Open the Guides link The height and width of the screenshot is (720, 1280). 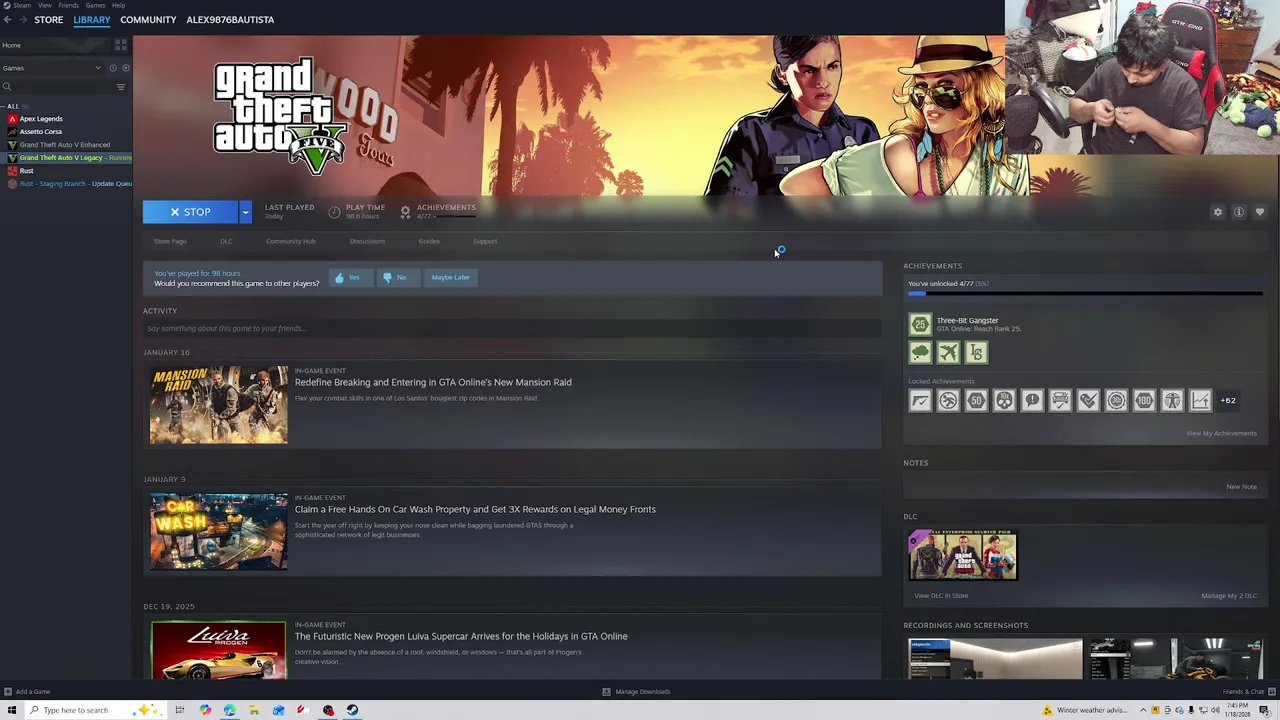(429, 241)
